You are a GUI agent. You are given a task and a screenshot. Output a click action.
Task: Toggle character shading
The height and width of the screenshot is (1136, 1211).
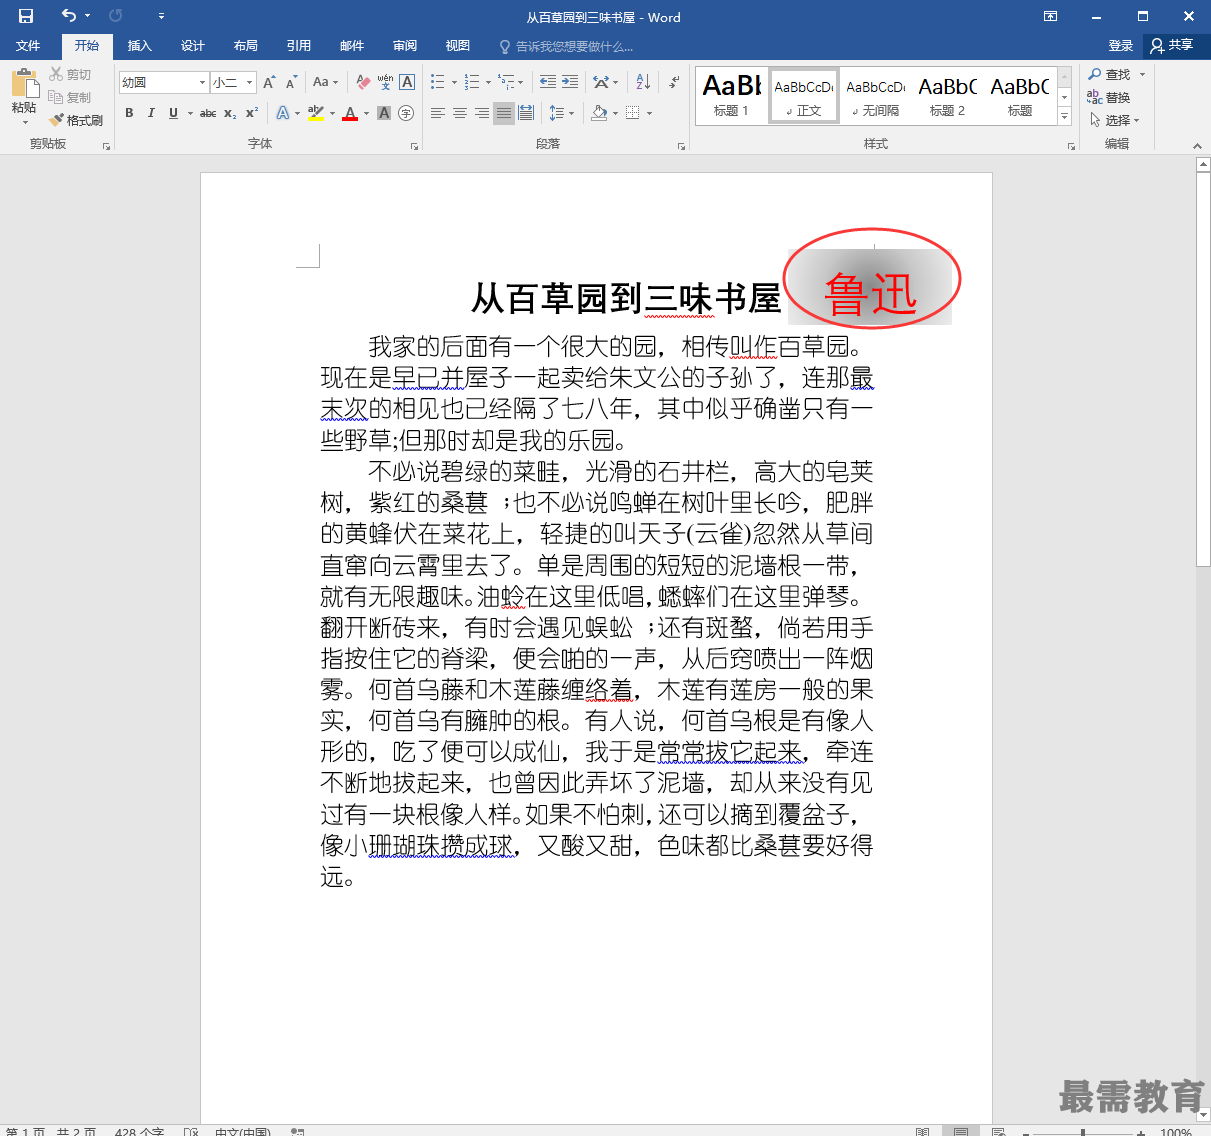point(386,113)
